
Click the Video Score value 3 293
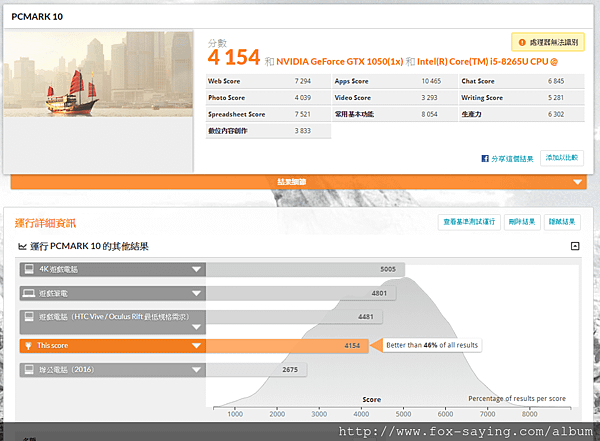click(429, 98)
